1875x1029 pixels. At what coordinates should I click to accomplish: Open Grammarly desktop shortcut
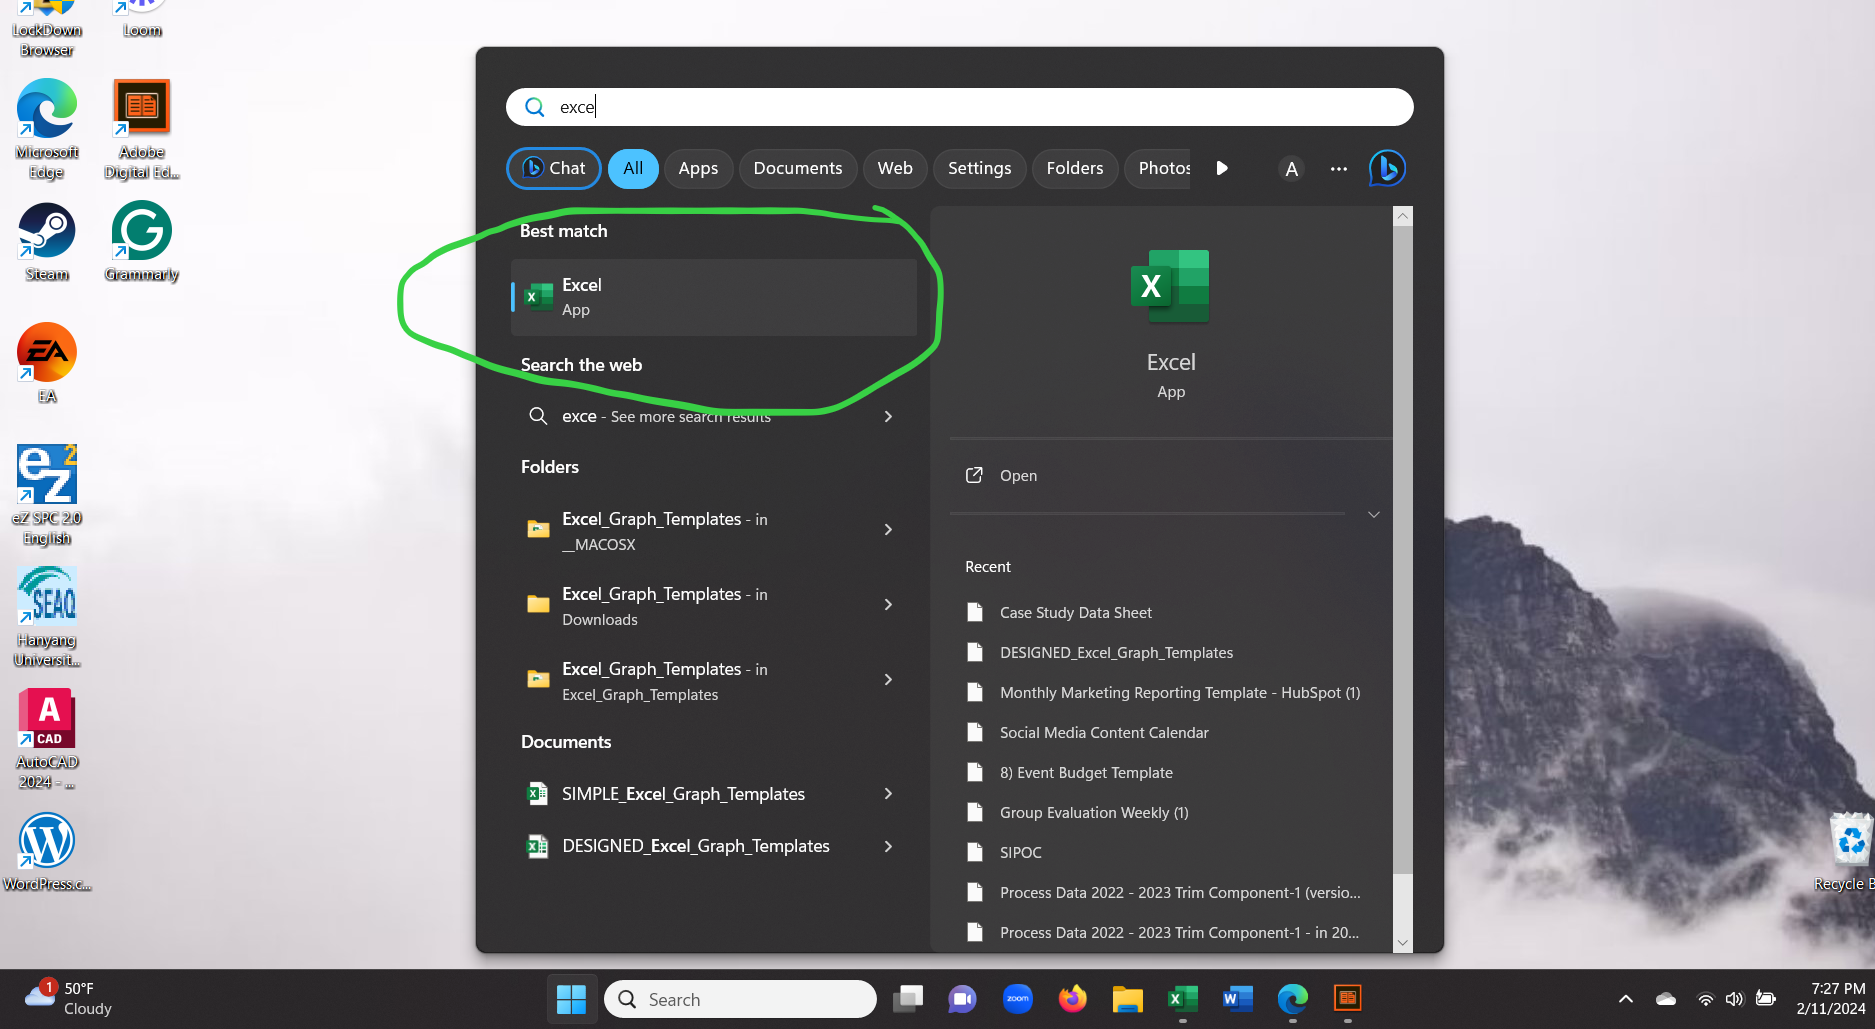[x=142, y=243]
